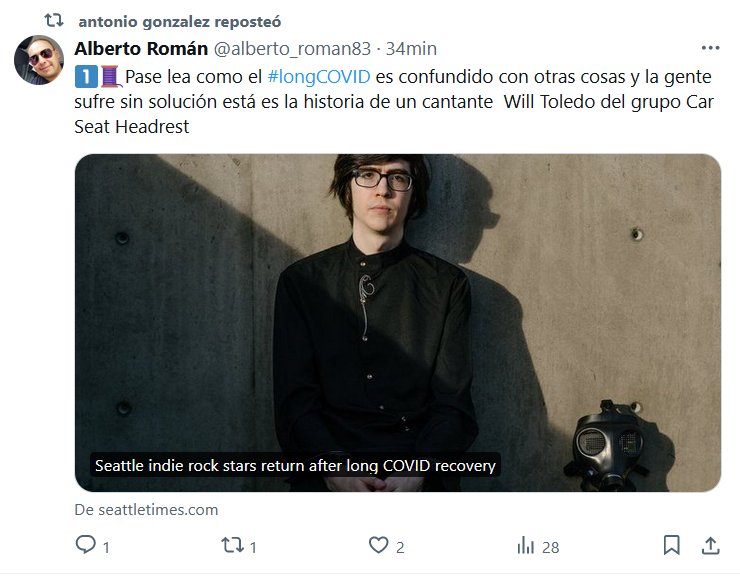This screenshot has width=740, height=578.
Task: Open the @alberto_roman83 handle
Action: 292,49
